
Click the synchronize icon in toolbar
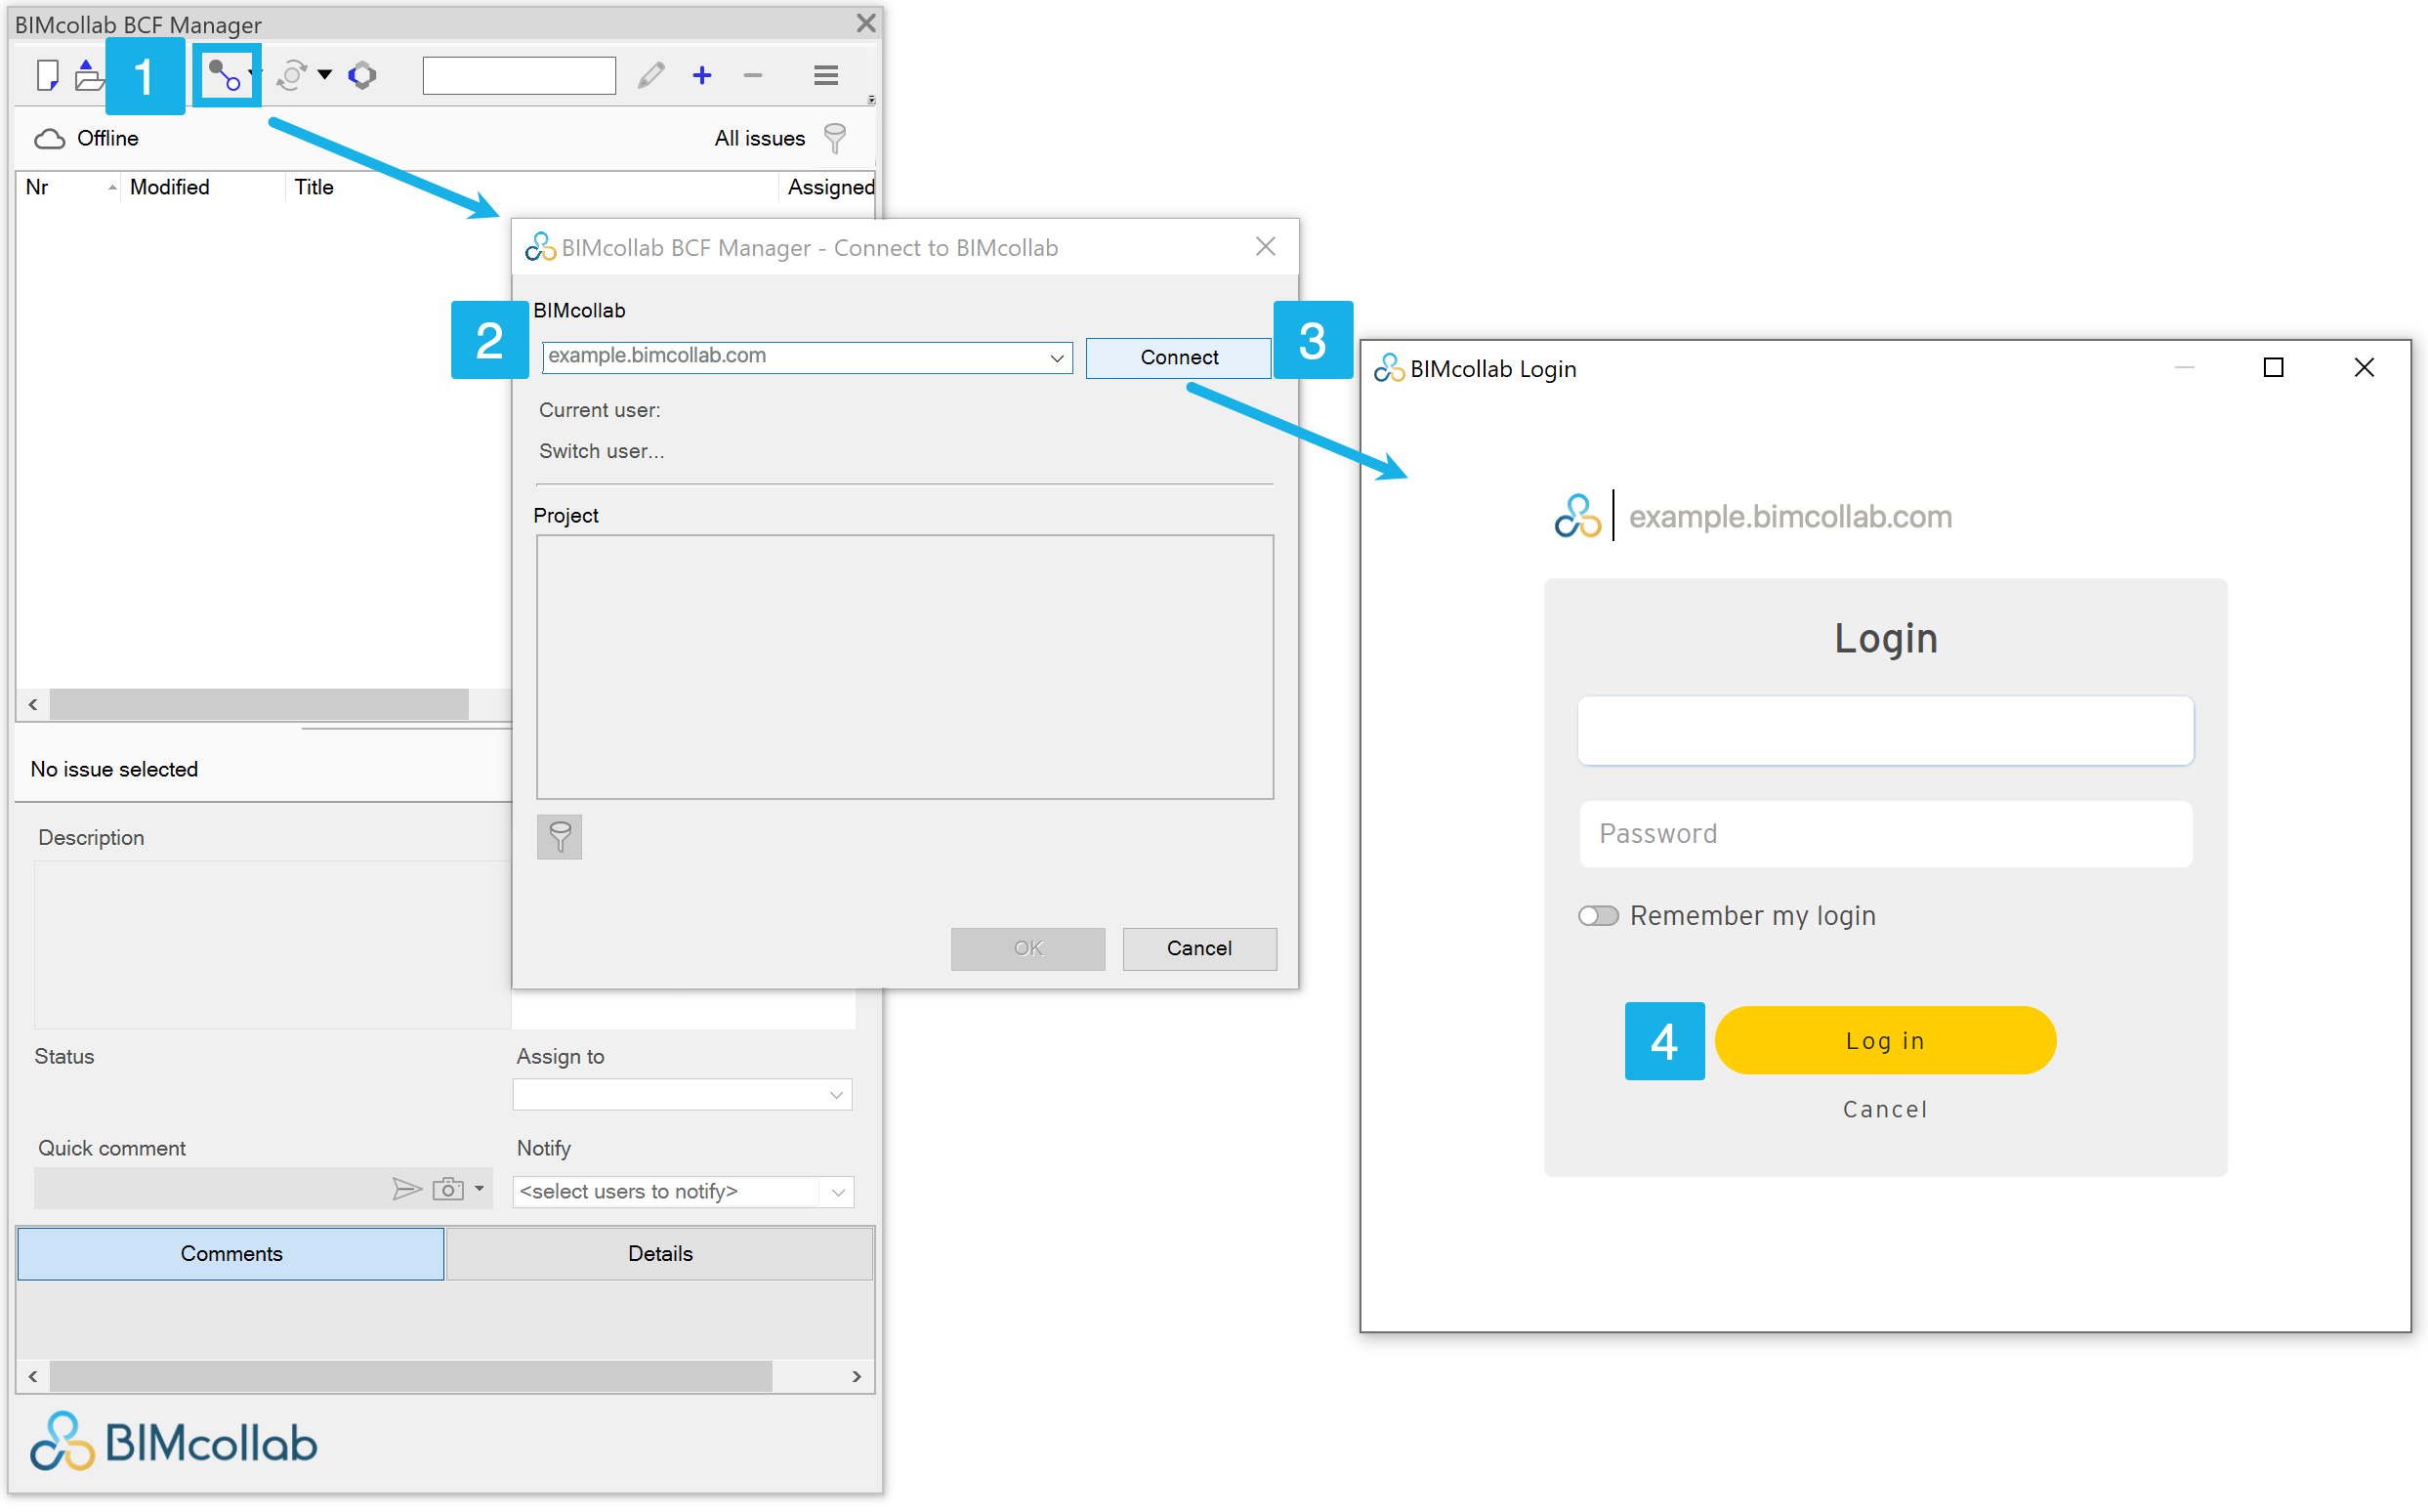coord(292,75)
